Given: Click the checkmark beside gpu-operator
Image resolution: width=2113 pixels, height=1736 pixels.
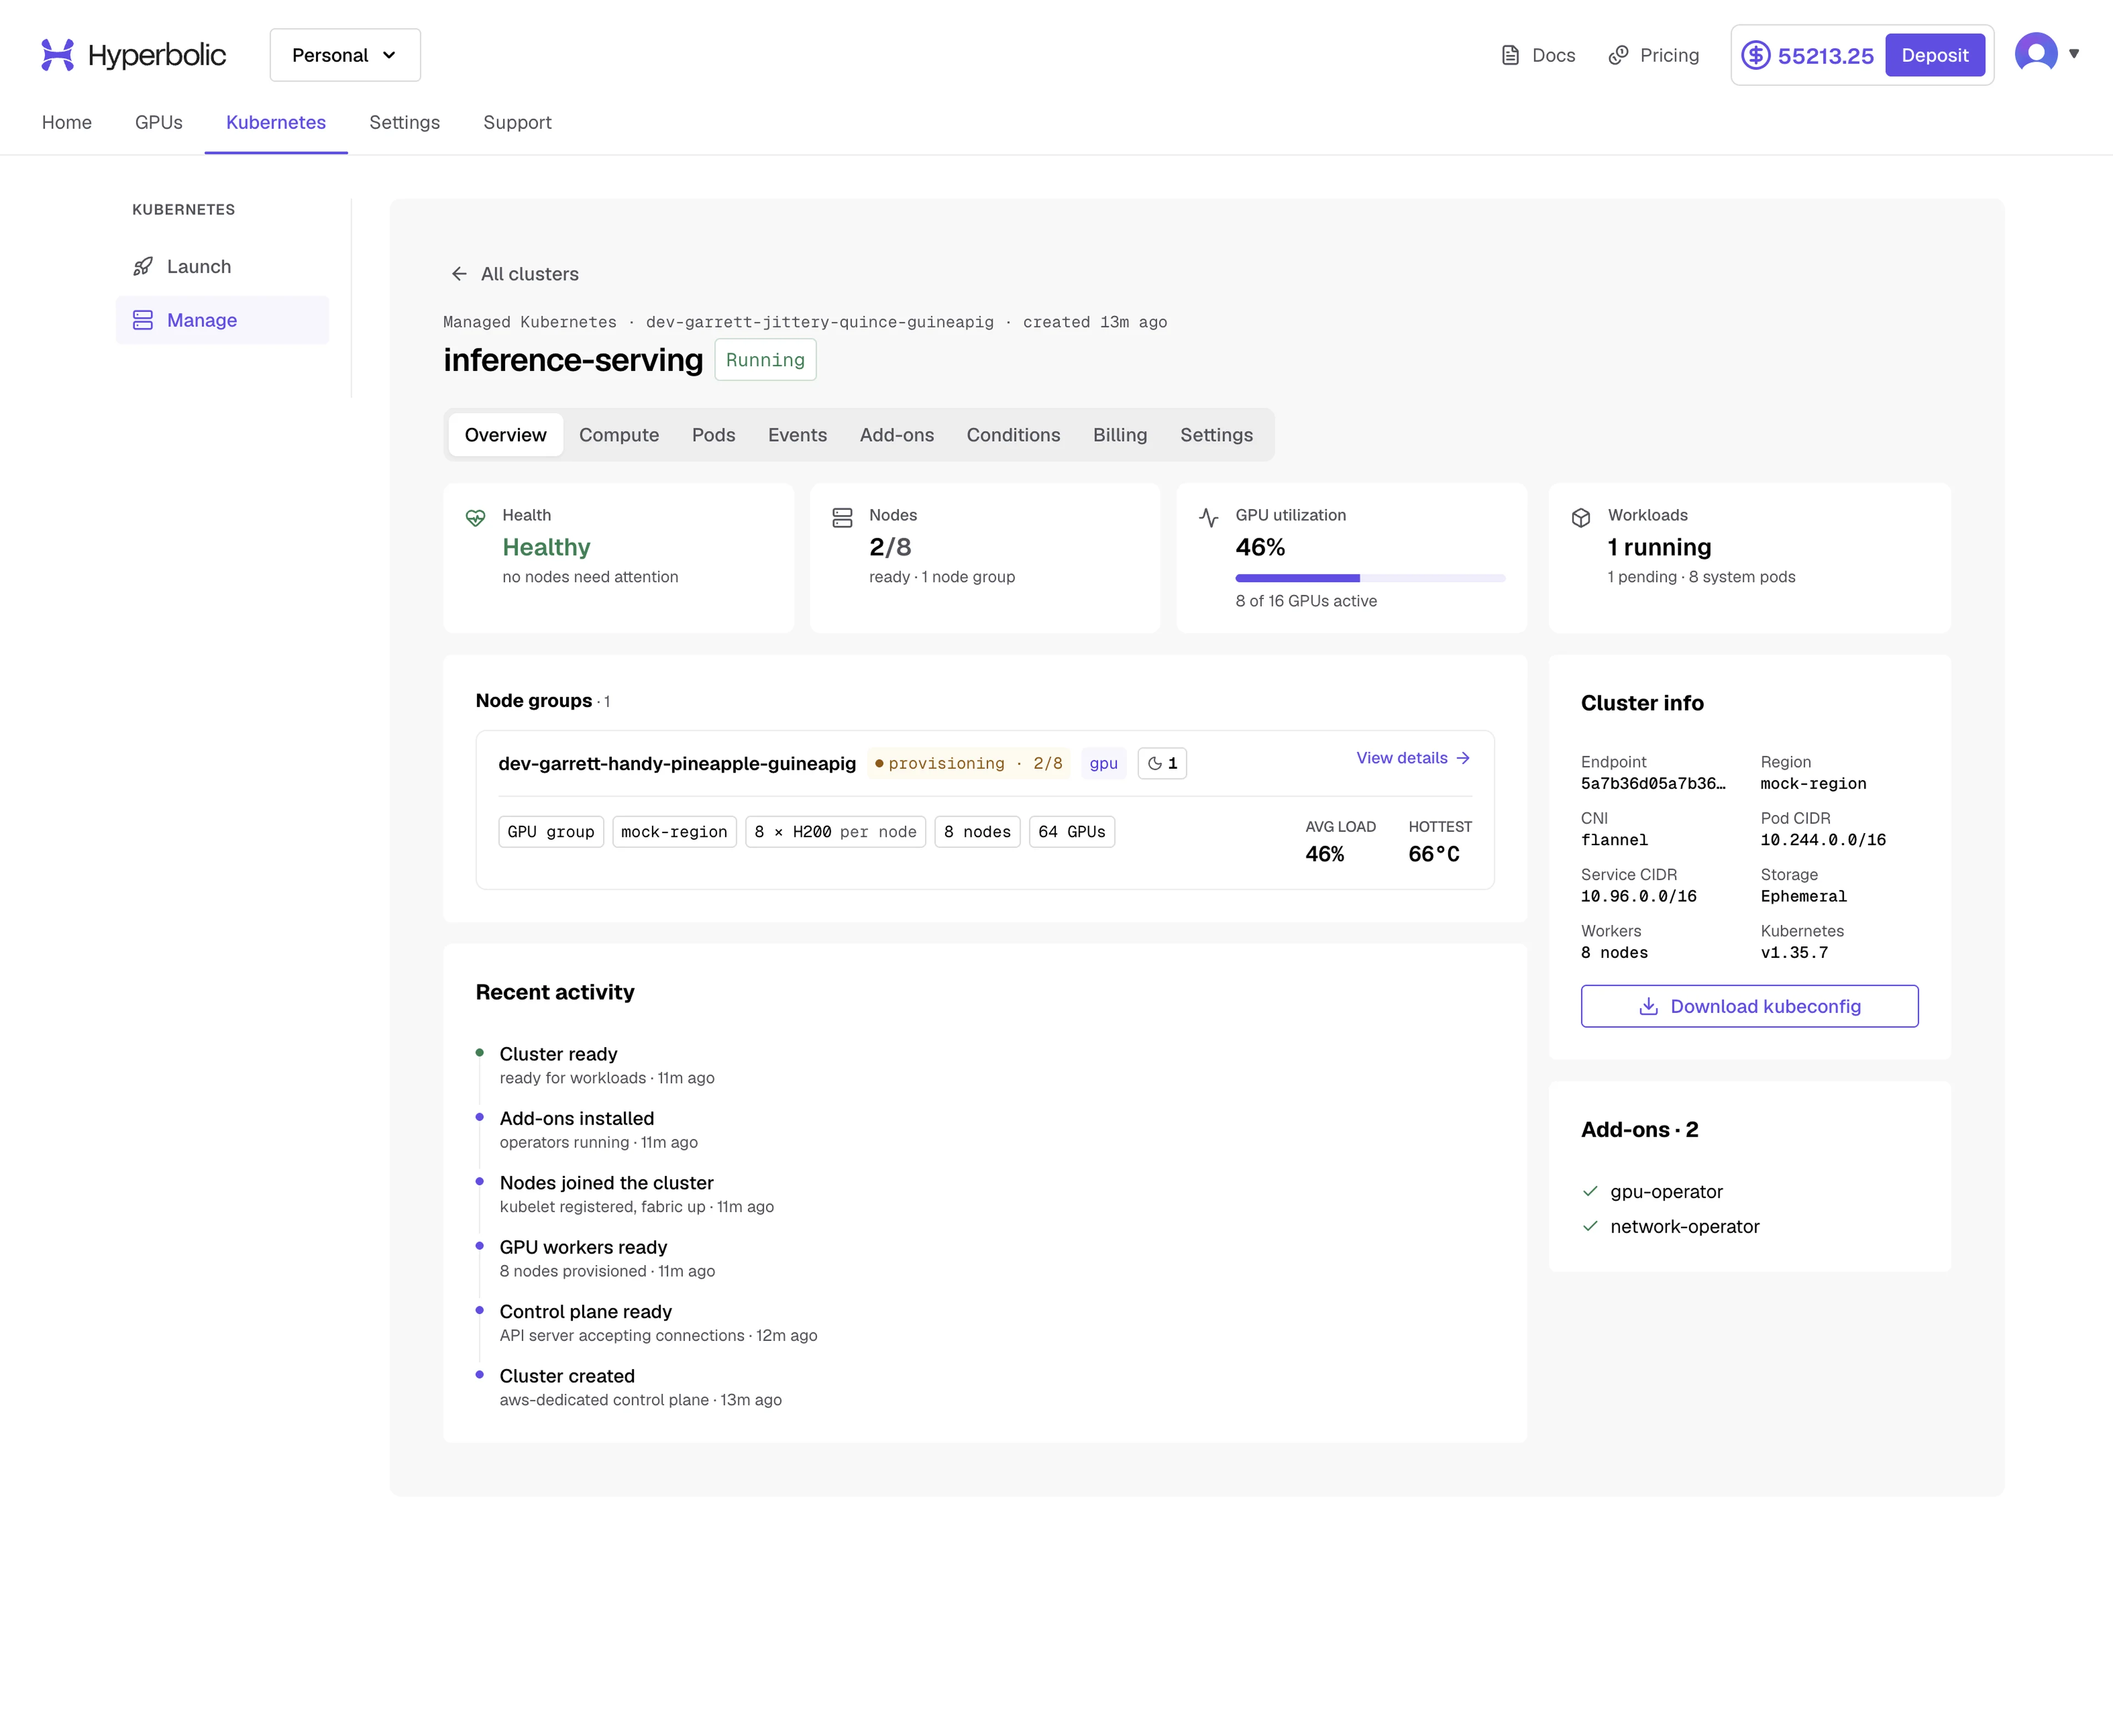Looking at the screenshot, I should click(1590, 1191).
